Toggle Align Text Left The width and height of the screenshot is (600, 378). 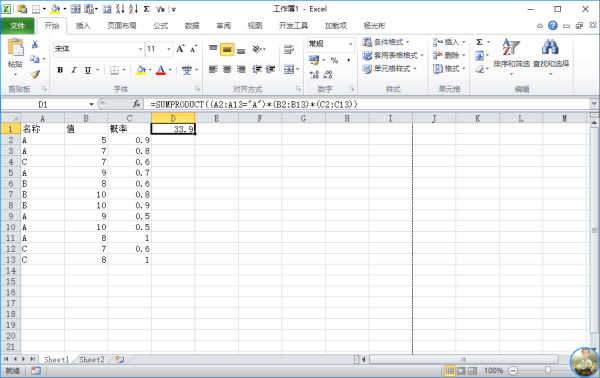point(213,69)
